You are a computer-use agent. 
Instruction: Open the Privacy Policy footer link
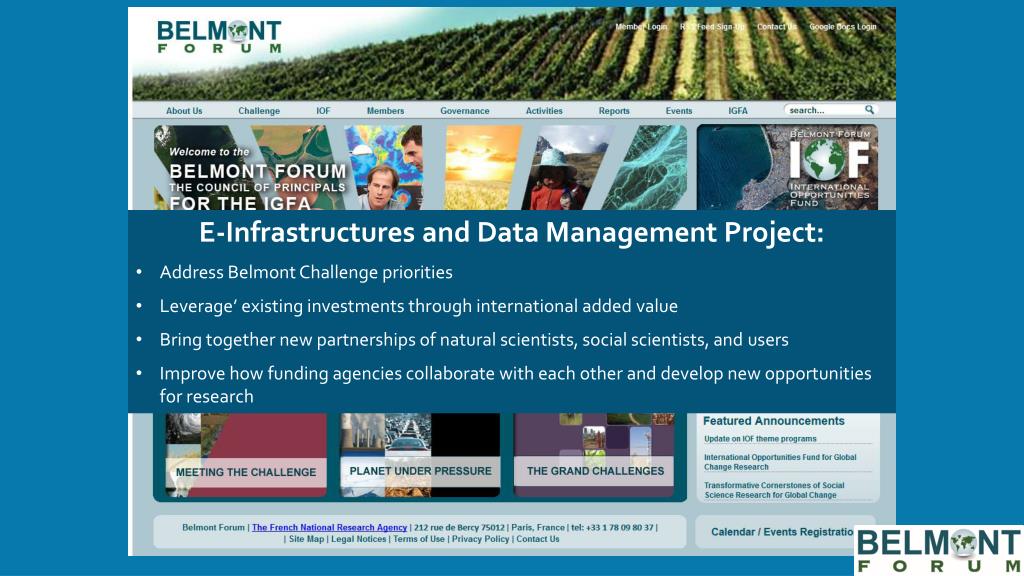480,539
